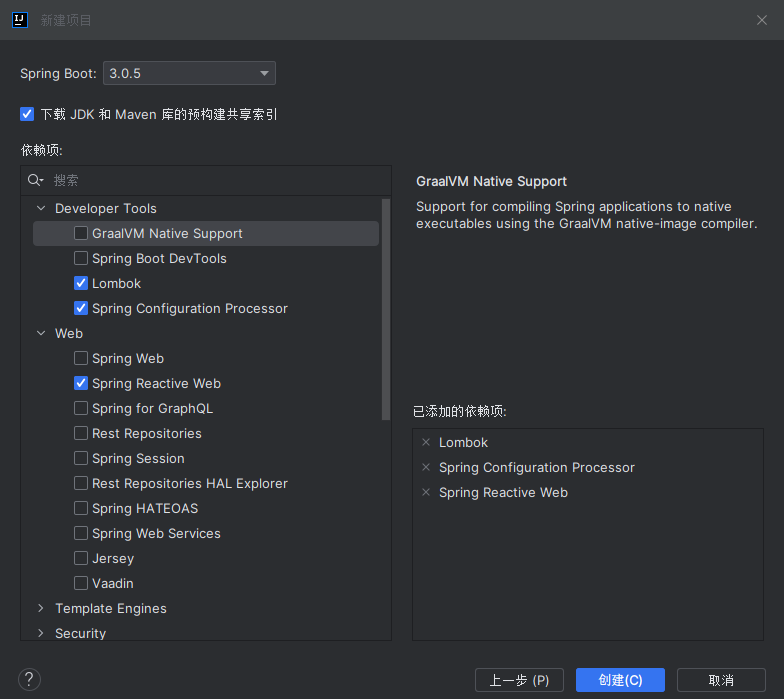Open the help question mark button
Screen dimensions: 784x699
click(x=29, y=680)
